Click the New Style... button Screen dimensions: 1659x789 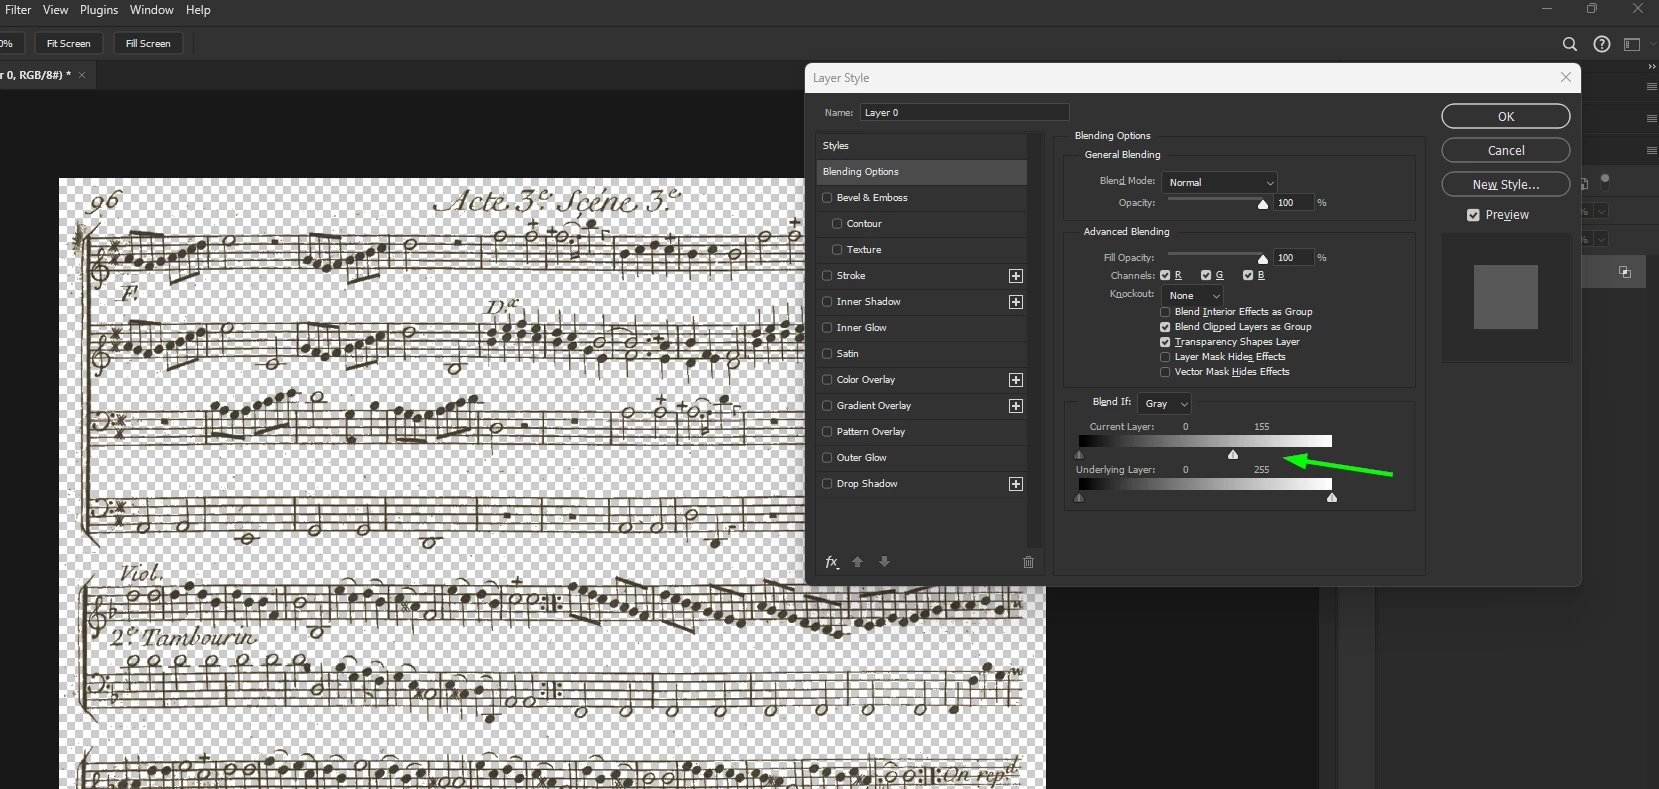click(x=1506, y=185)
